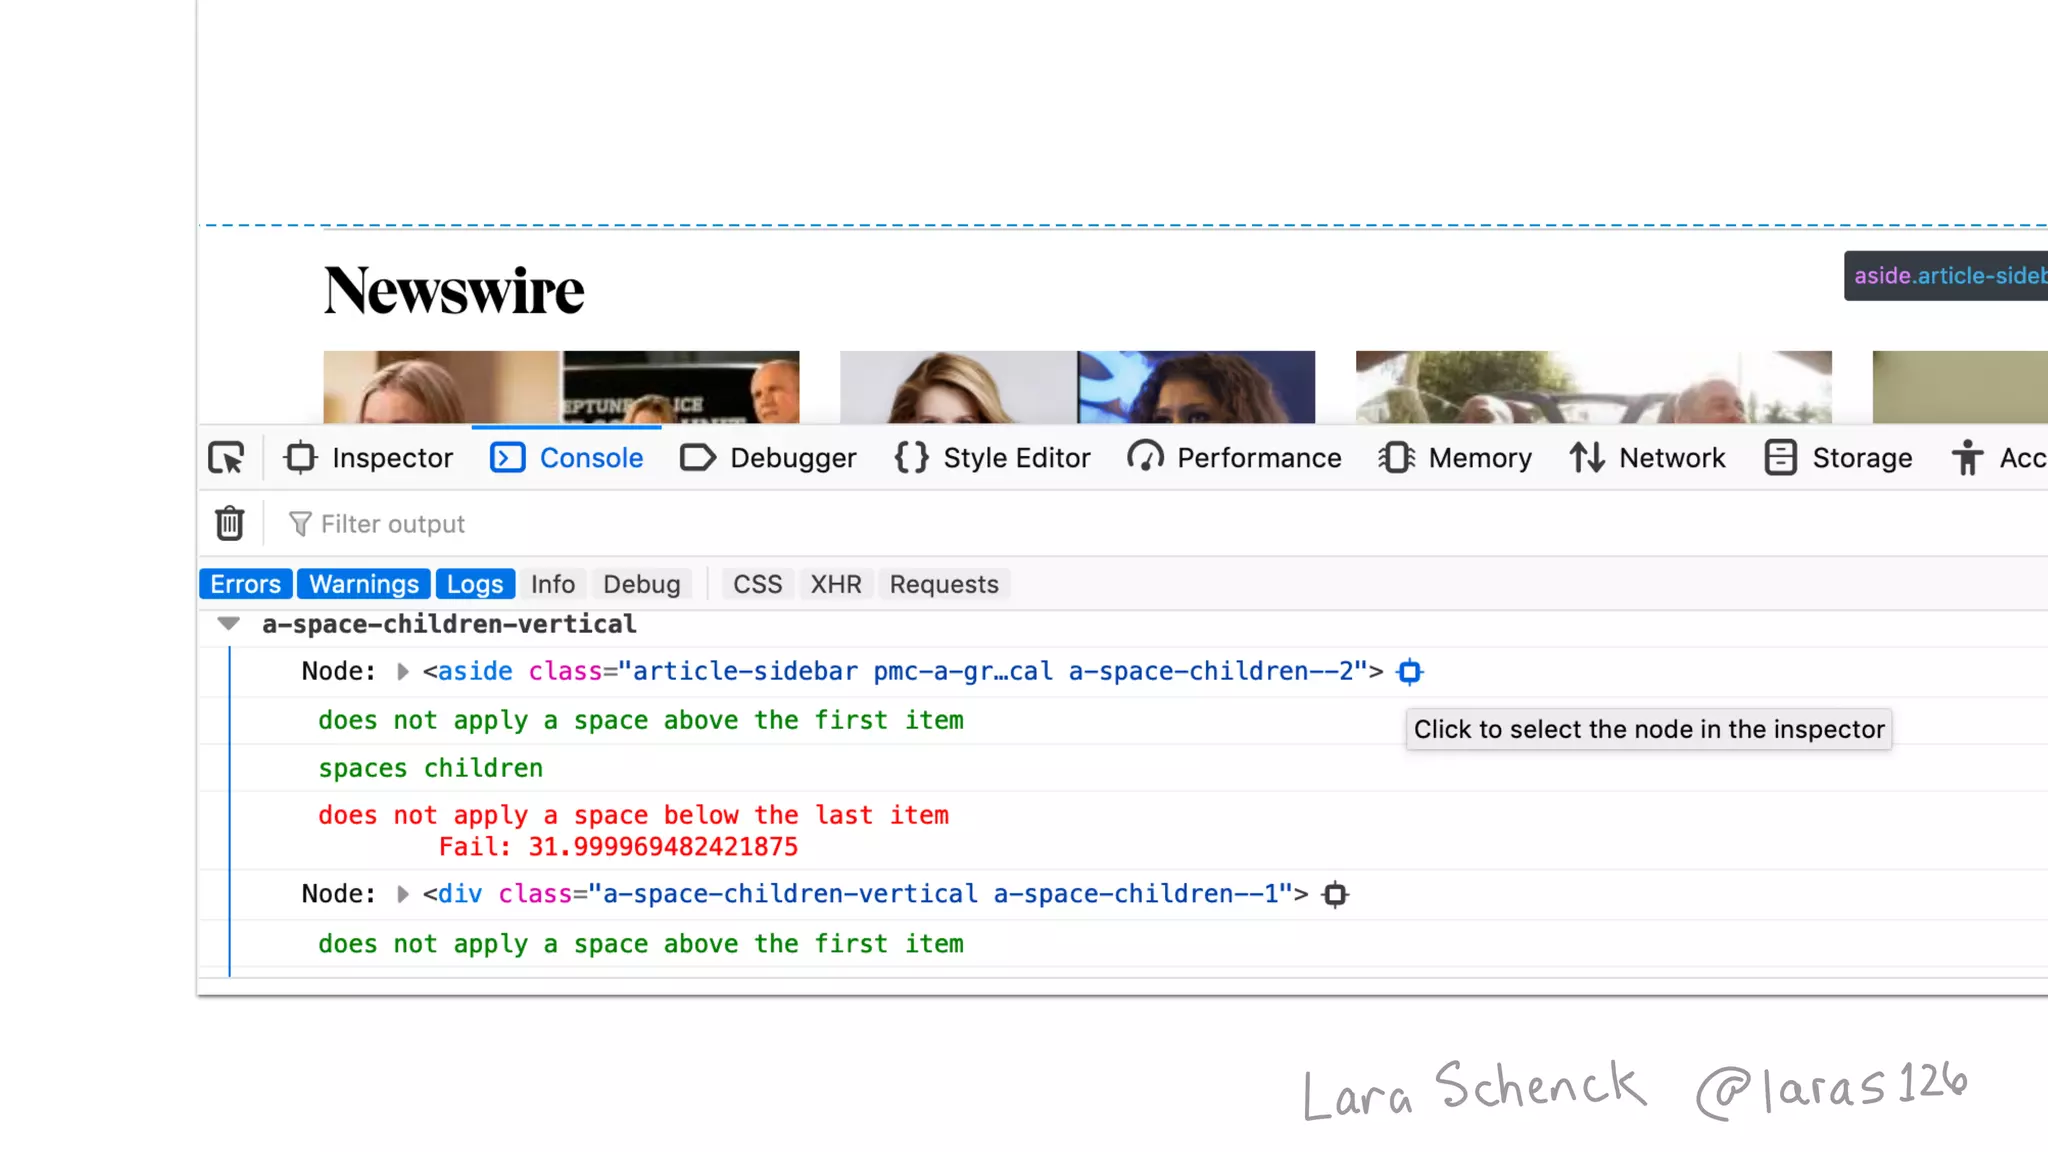
Task: Switch to the Inspector tab
Action: 369,458
